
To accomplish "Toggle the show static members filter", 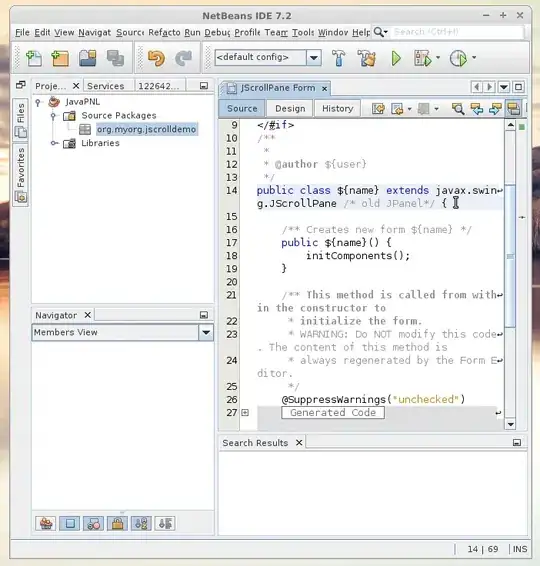I will [x=93, y=523].
